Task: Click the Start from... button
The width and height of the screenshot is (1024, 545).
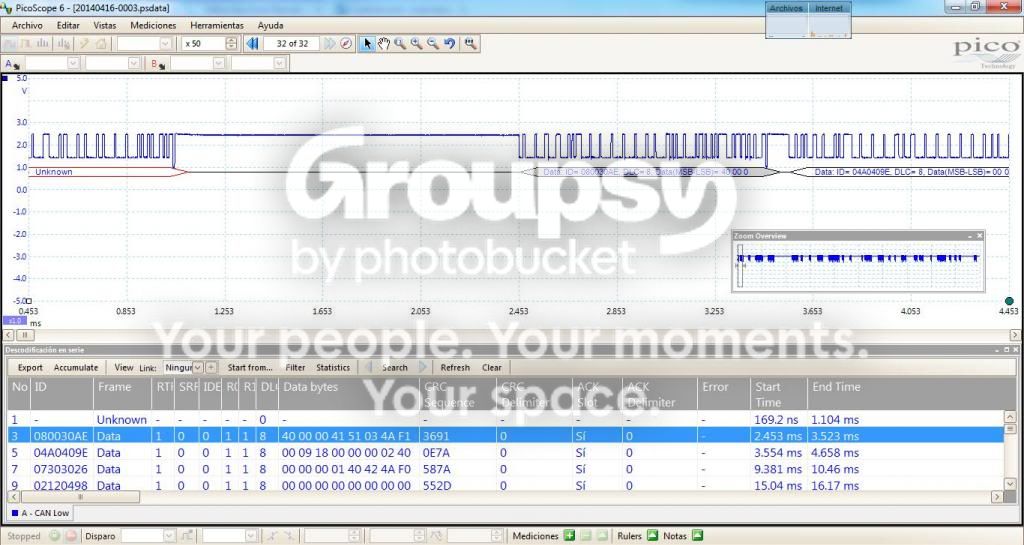Action: coord(250,367)
